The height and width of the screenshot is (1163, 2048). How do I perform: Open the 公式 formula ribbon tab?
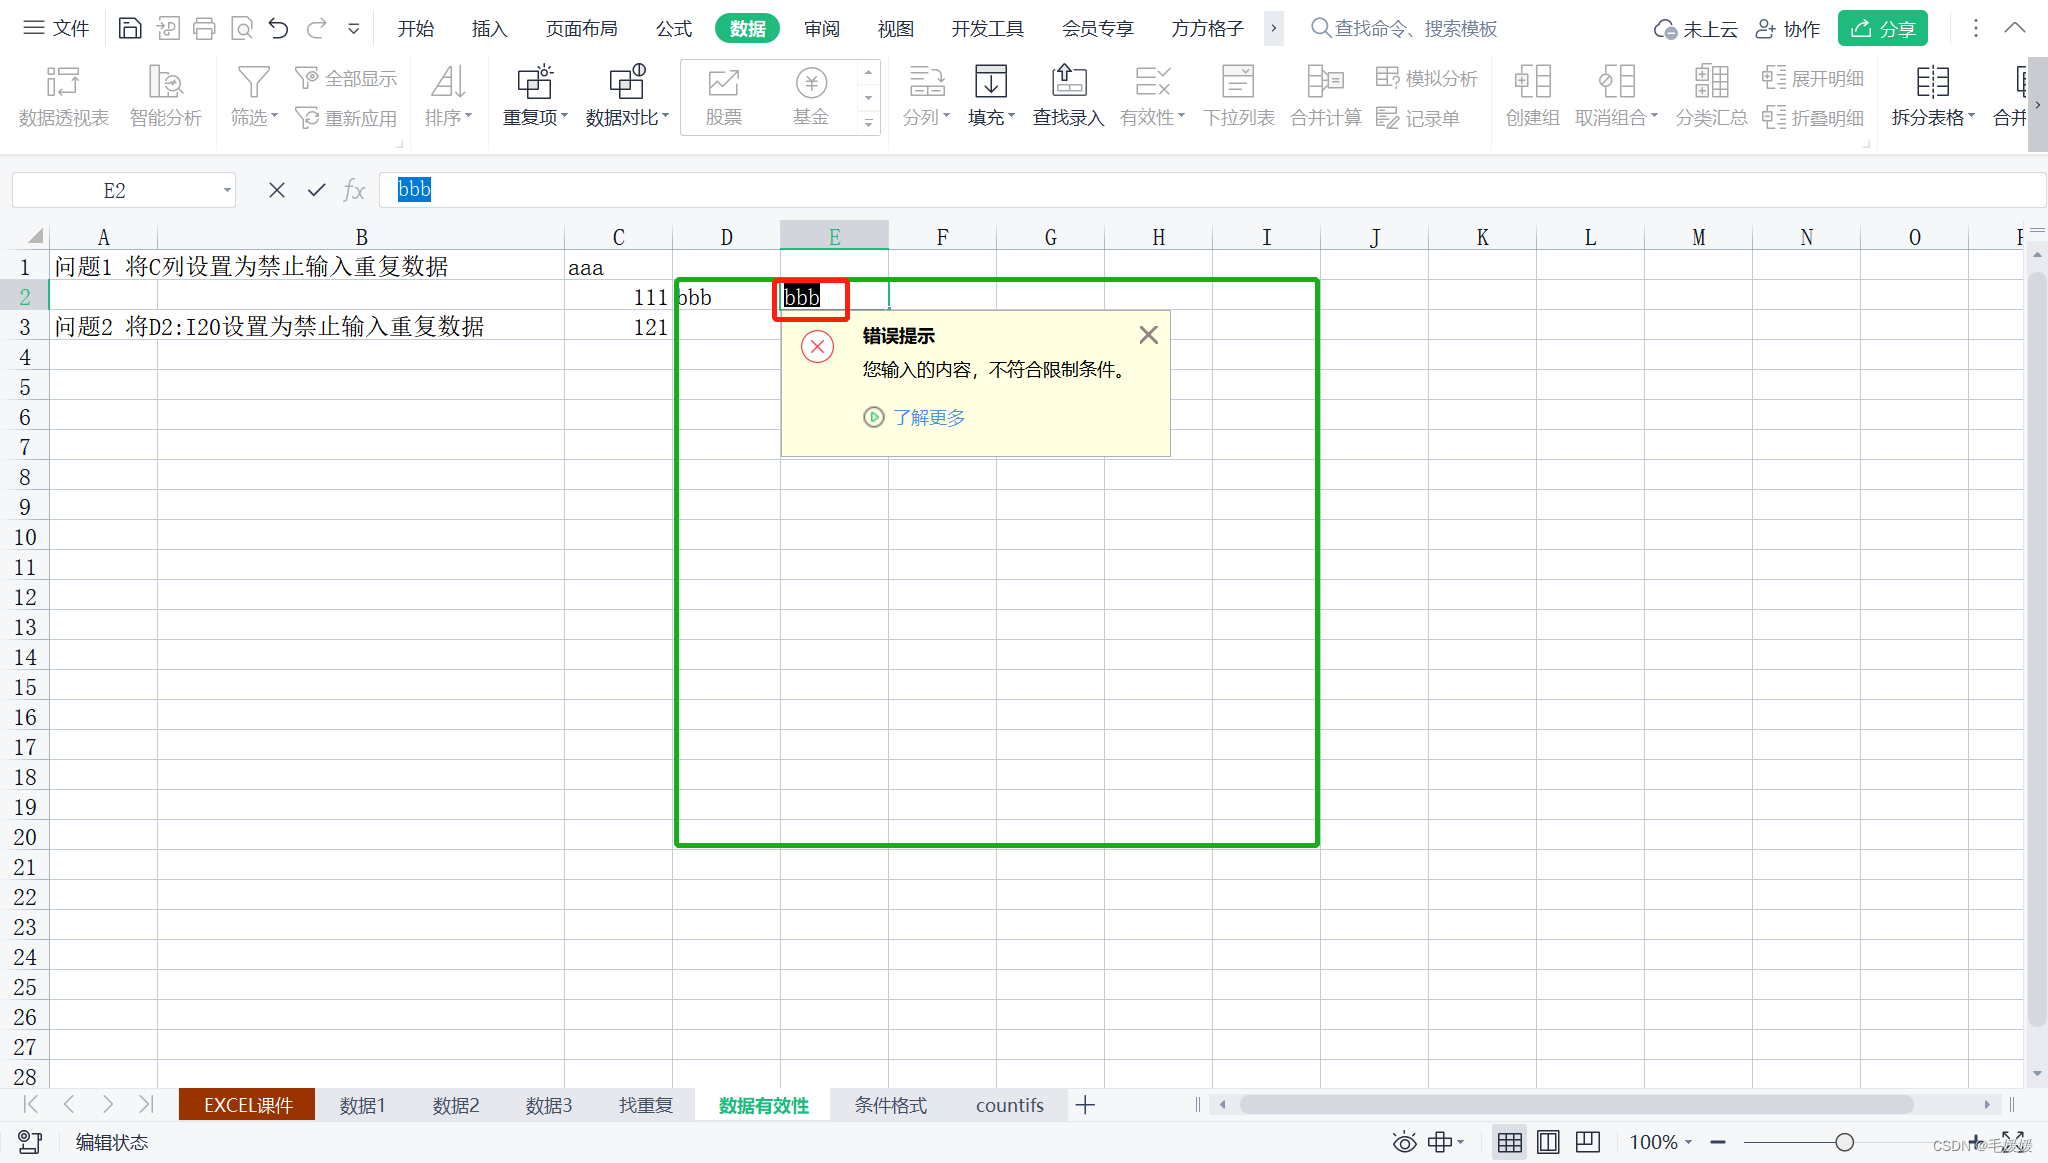coord(673,28)
